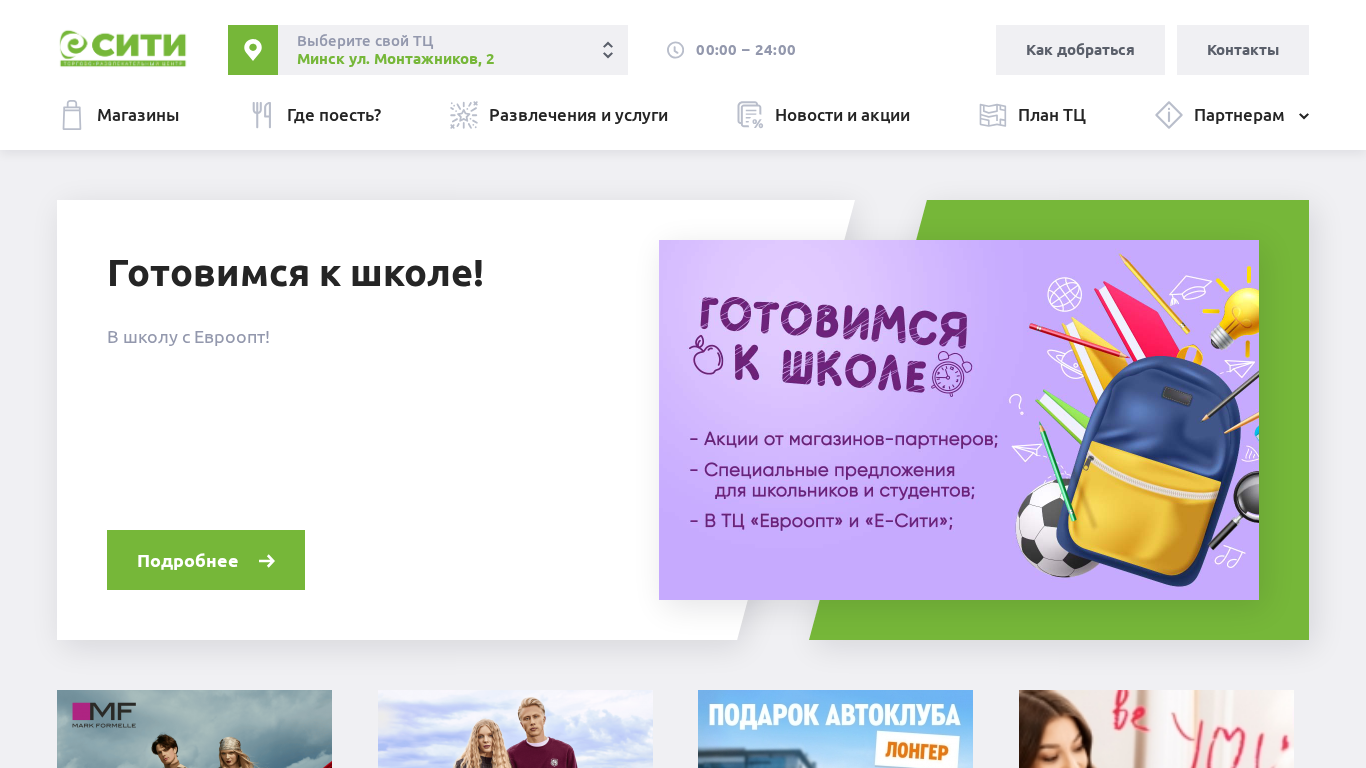Open the Mark Formelle promo thumbnail

[x=194, y=729]
